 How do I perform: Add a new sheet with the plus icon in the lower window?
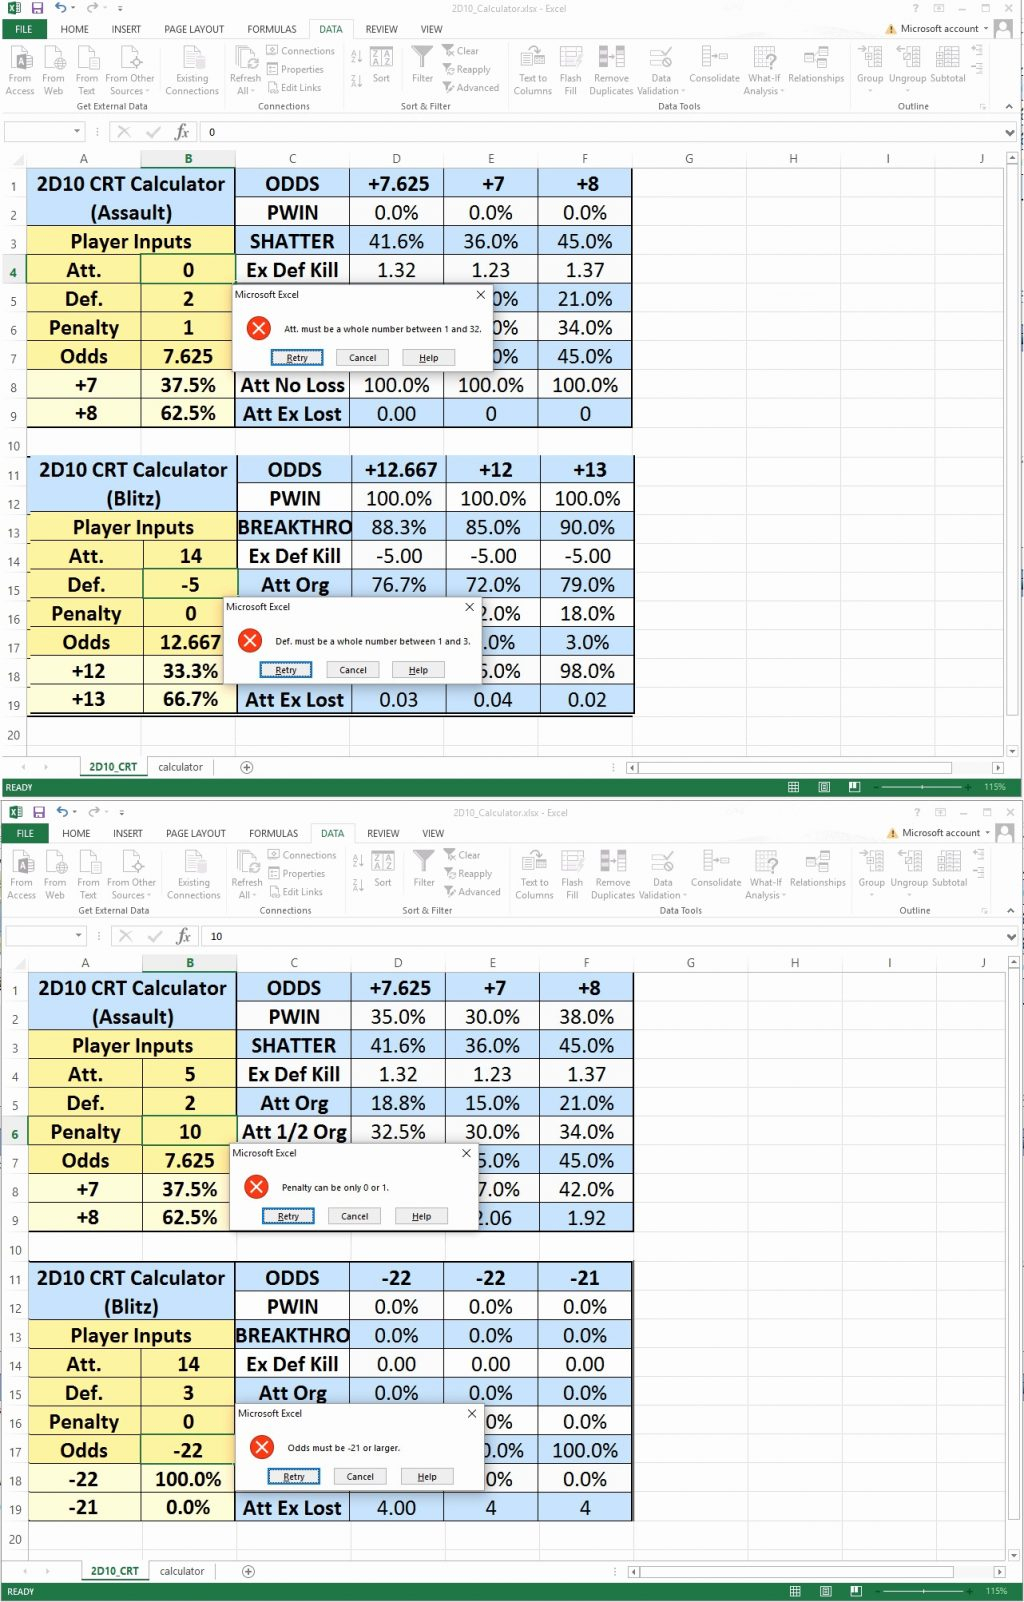pyautogui.click(x=249, y=1571)
